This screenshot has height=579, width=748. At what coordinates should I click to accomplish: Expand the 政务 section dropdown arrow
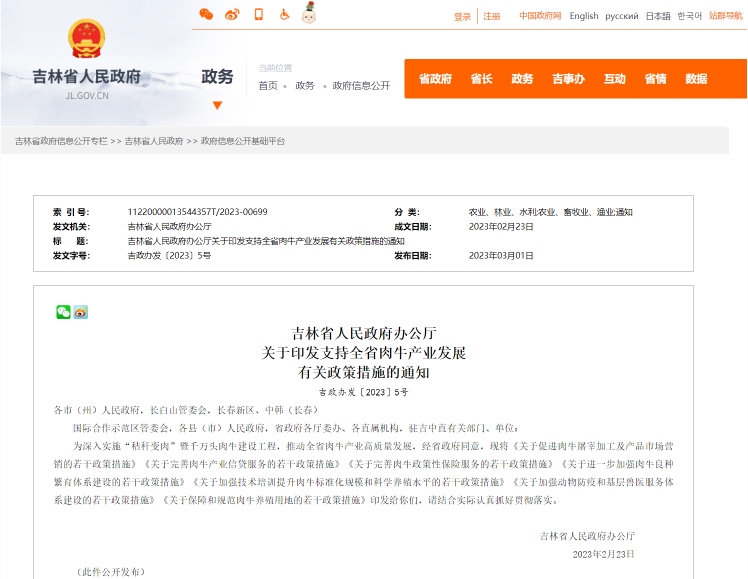tap(217, 105)
